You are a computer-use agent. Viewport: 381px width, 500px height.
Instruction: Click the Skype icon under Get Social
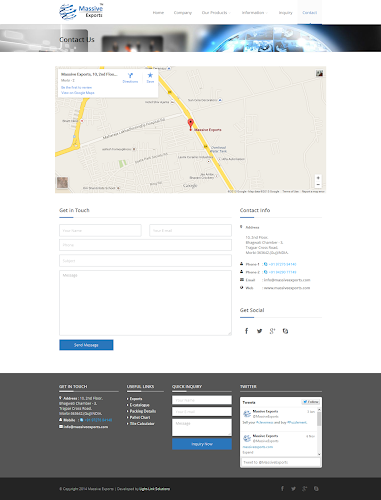click(x=285, y=331)
